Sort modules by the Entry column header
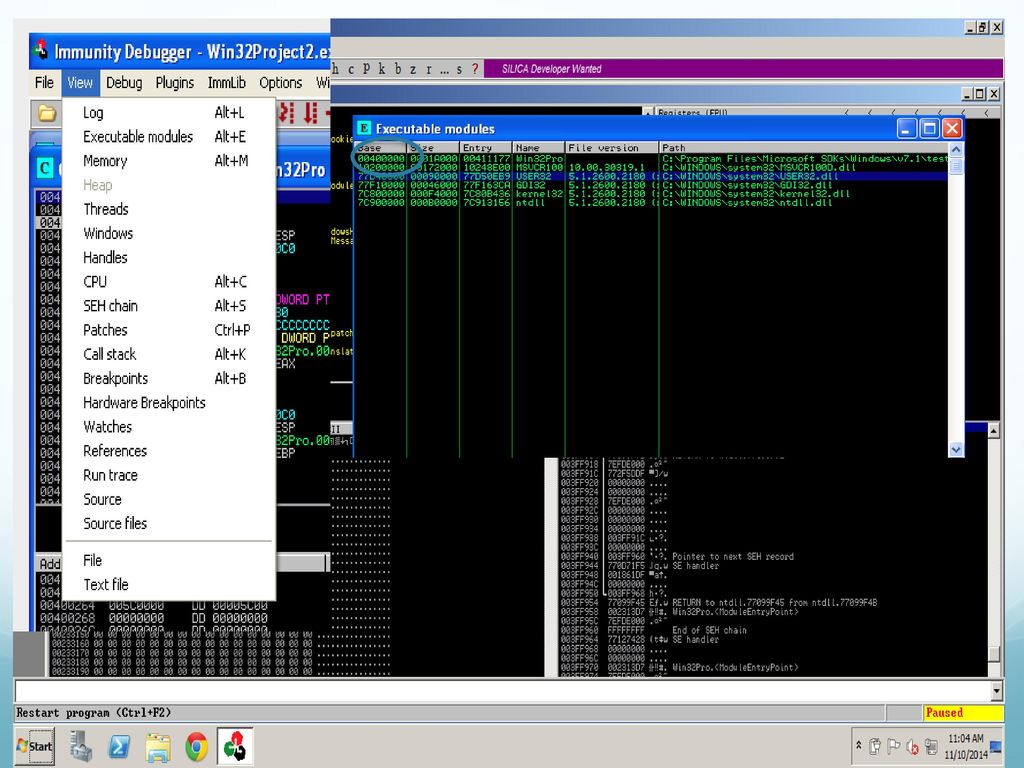This screenshot has height=768, width=1024. (x=485, y=148)
